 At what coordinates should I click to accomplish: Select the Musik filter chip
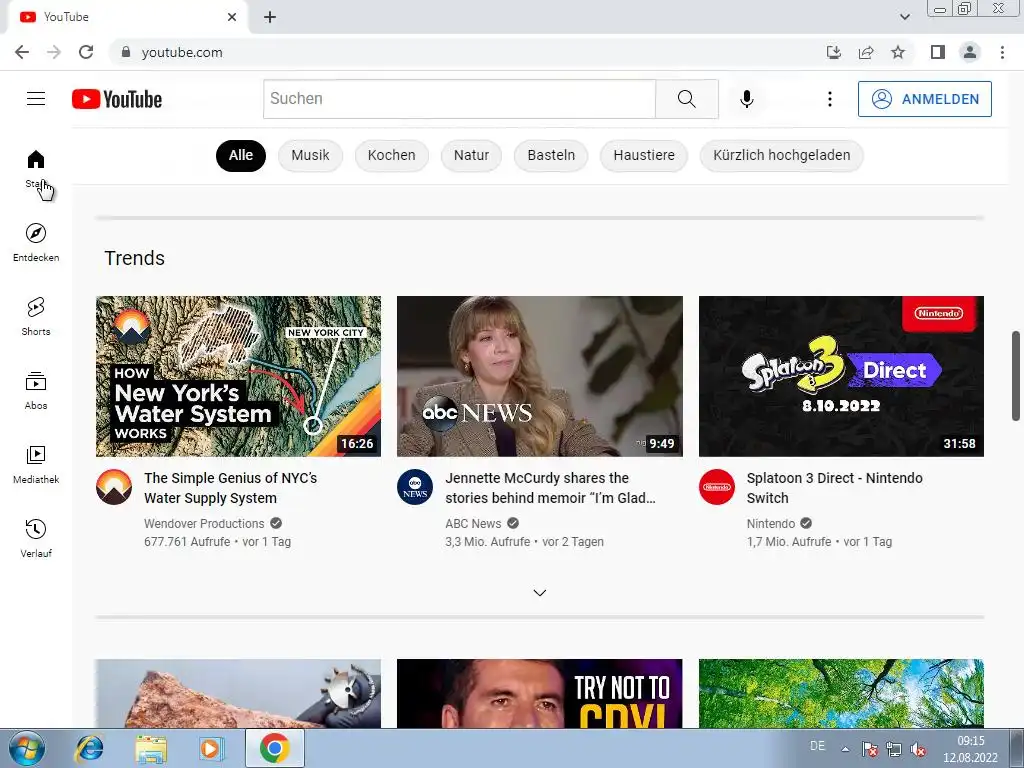(310, 155)
